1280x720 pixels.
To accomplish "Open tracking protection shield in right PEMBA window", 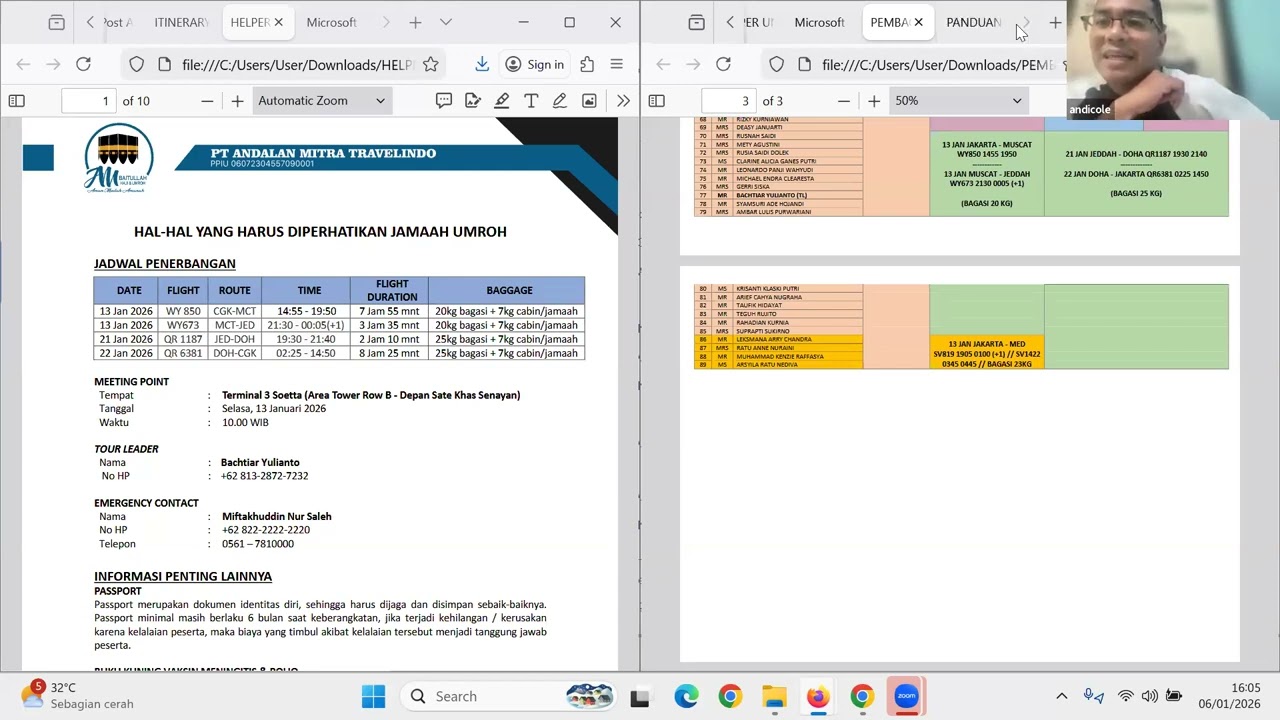I will (x=777, y=64).
